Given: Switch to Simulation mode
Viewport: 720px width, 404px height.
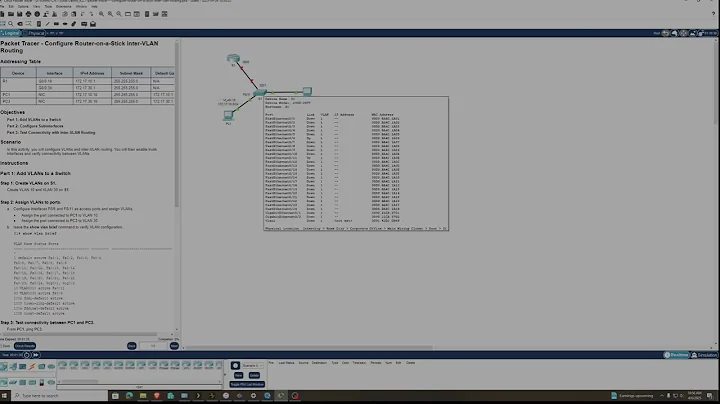Looking at the screenshot, I should [x=704, y=355].
